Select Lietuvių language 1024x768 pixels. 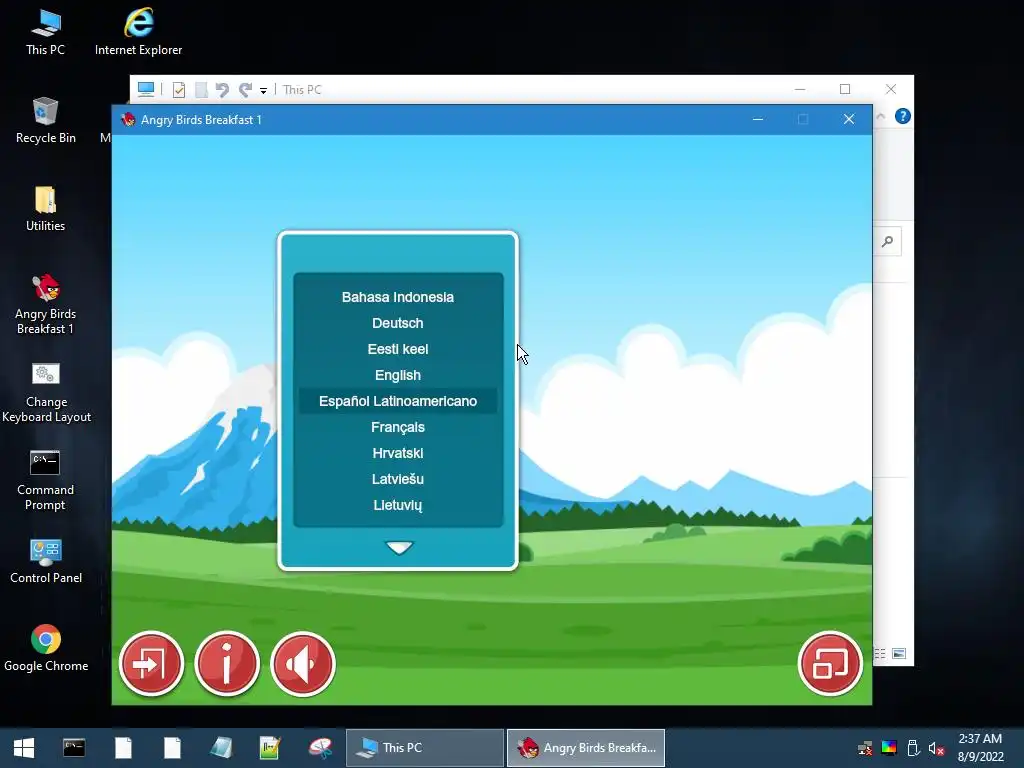(x=398, y=505)
